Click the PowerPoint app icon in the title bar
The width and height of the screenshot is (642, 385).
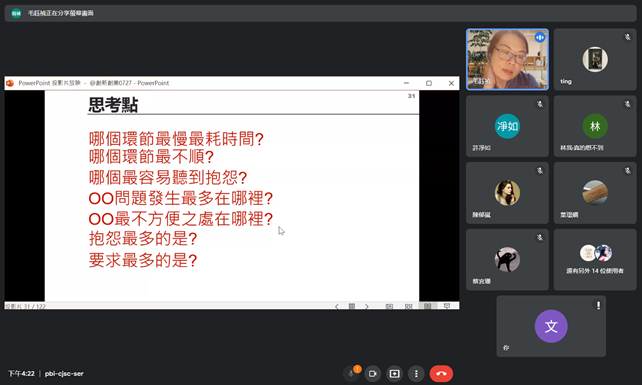pyautogui.click(x=10, y=83)
